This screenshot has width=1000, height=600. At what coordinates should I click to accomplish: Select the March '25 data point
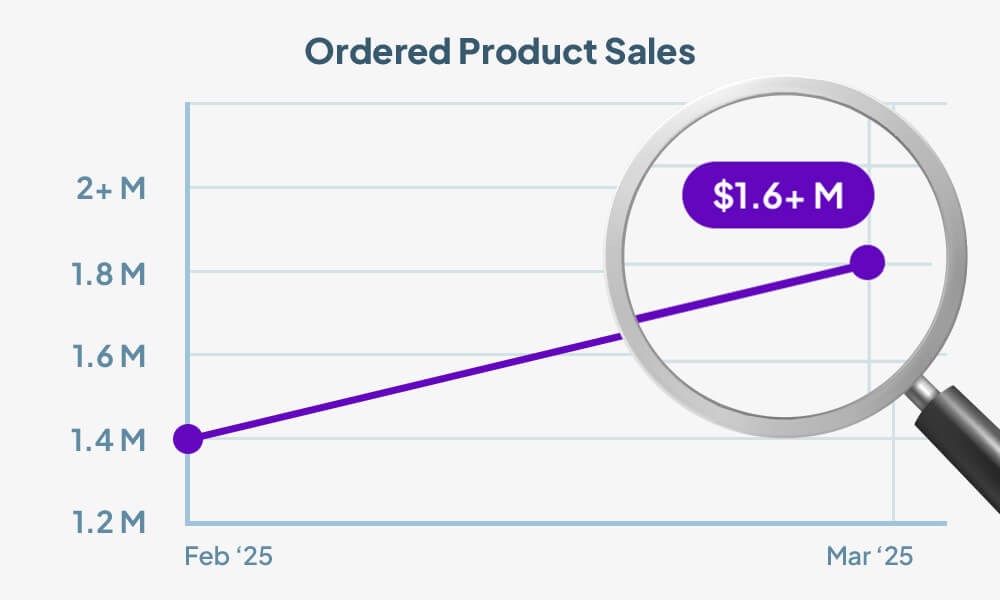coord(867,263)
